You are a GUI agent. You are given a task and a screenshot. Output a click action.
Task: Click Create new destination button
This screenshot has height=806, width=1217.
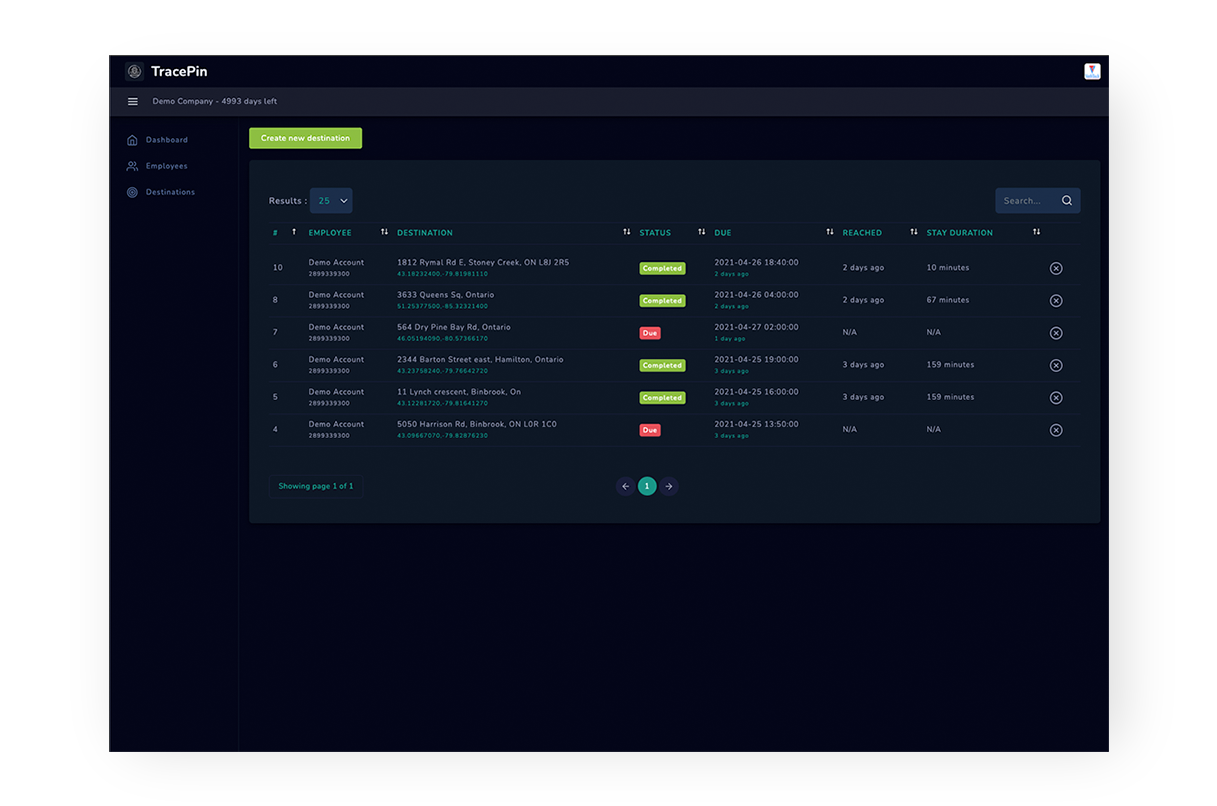pyautogui.click(x=305, y=138)
